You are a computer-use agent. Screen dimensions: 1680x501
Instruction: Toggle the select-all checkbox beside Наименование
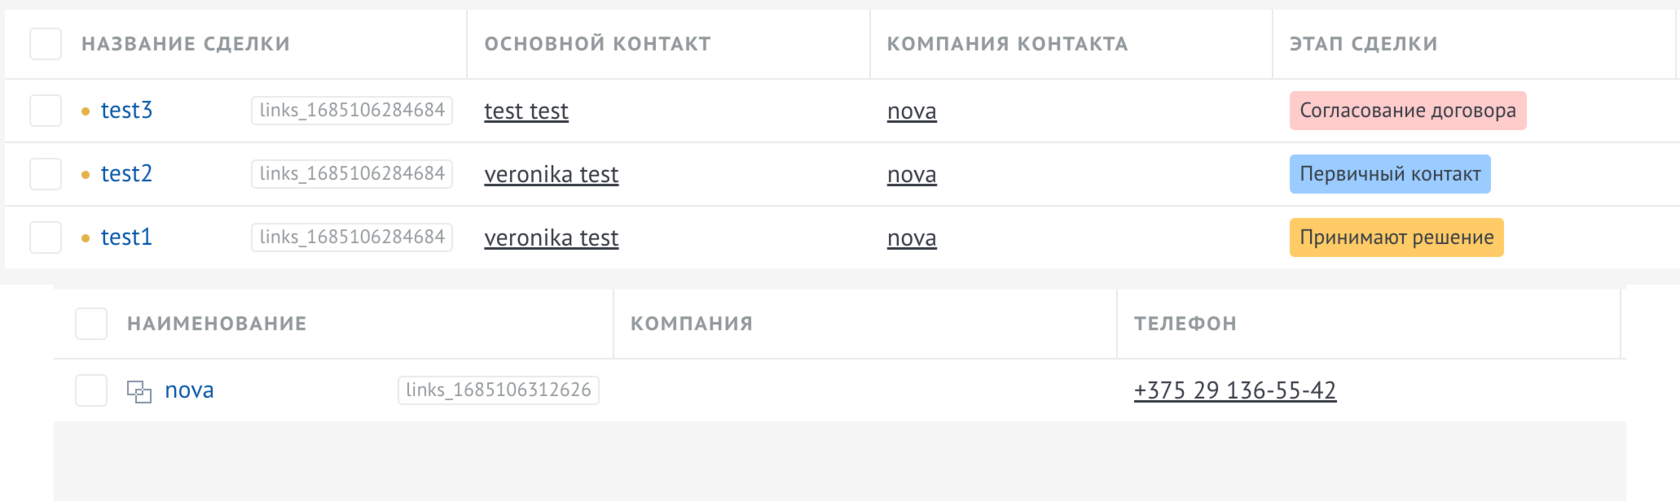click(92, 324)
